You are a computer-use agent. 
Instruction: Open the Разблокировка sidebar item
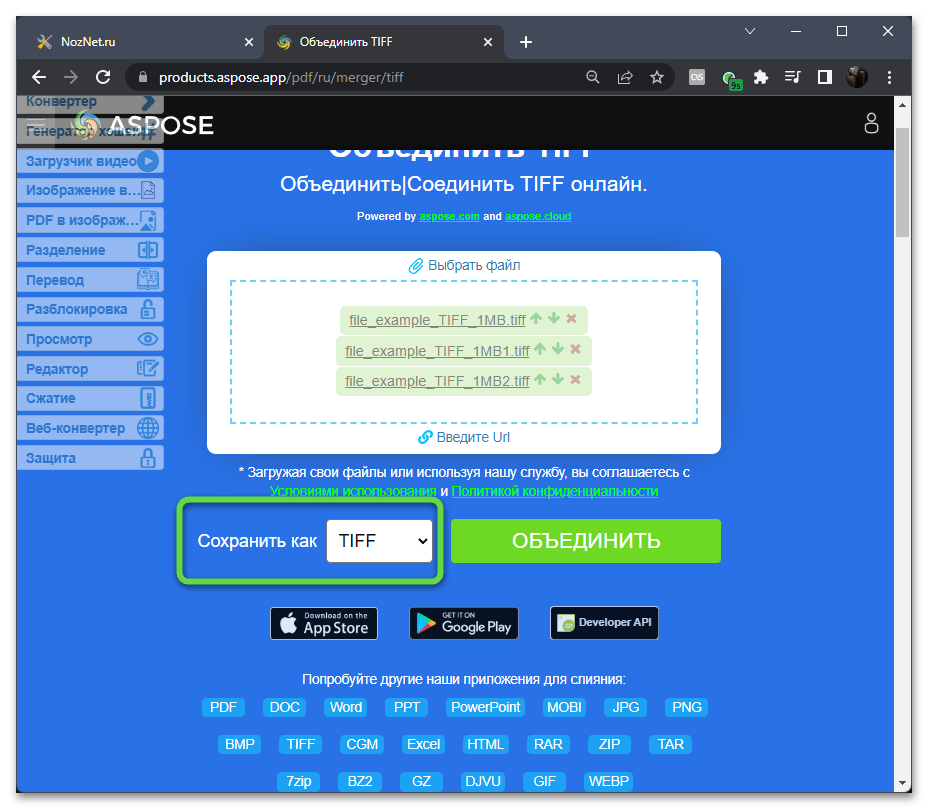pyautogui.click(x=90, y=309)
